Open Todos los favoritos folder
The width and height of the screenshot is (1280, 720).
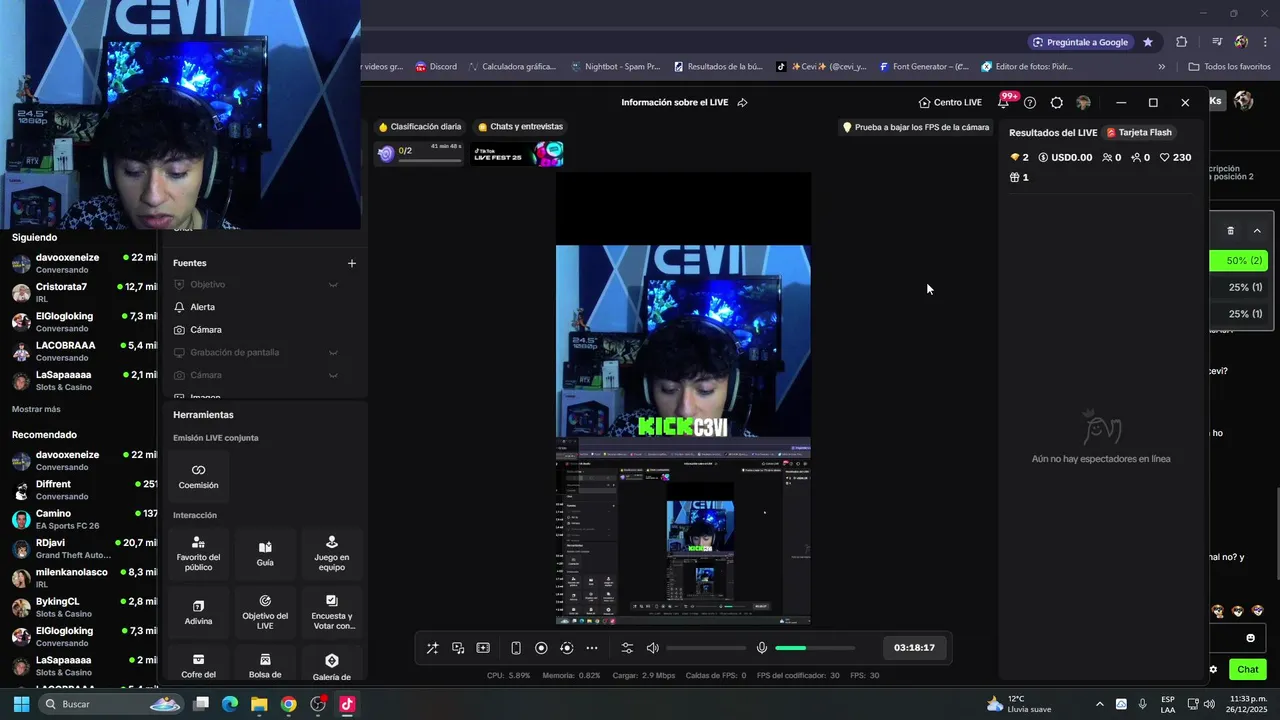click(1229, 67)
